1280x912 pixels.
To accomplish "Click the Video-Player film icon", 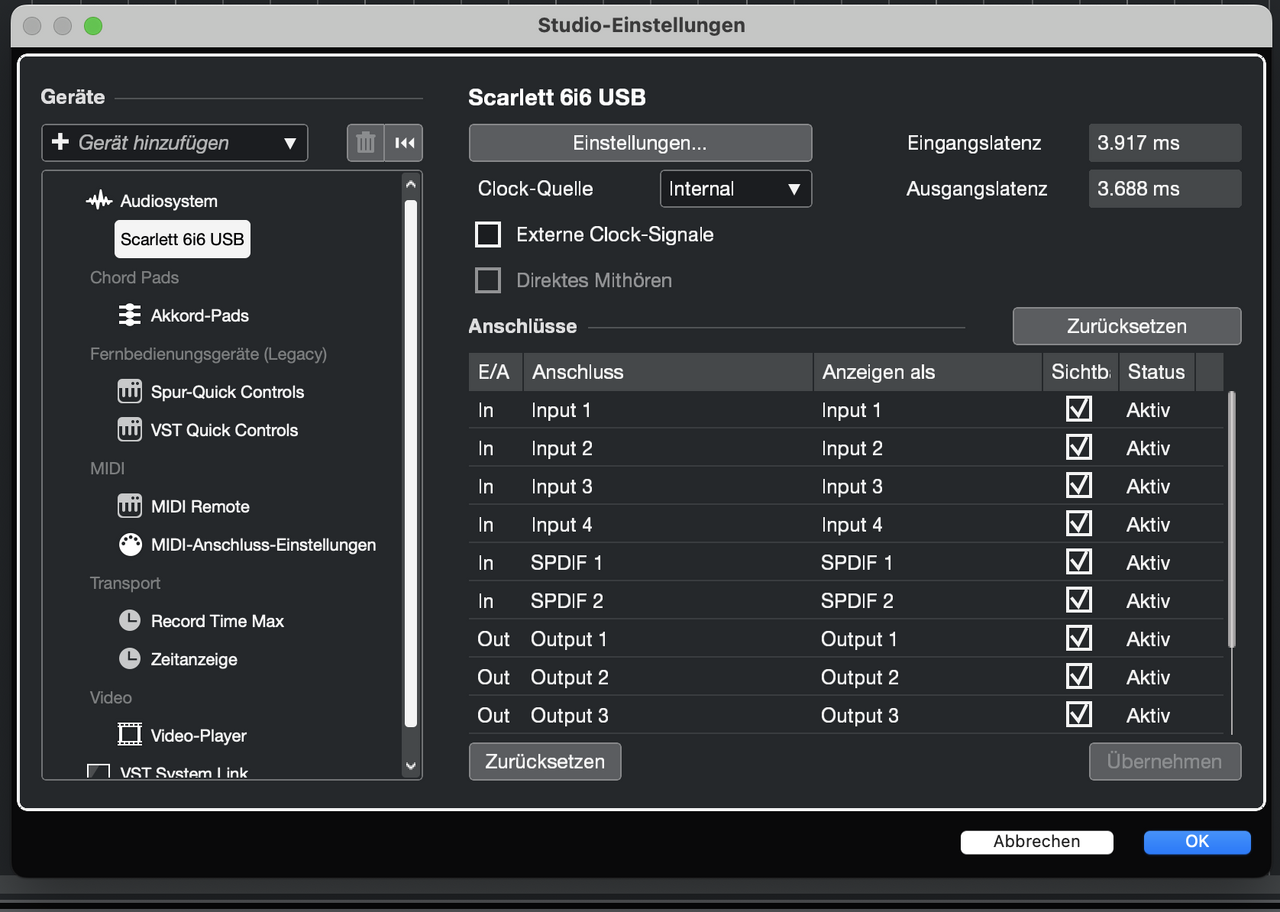I will coord(129,735).
